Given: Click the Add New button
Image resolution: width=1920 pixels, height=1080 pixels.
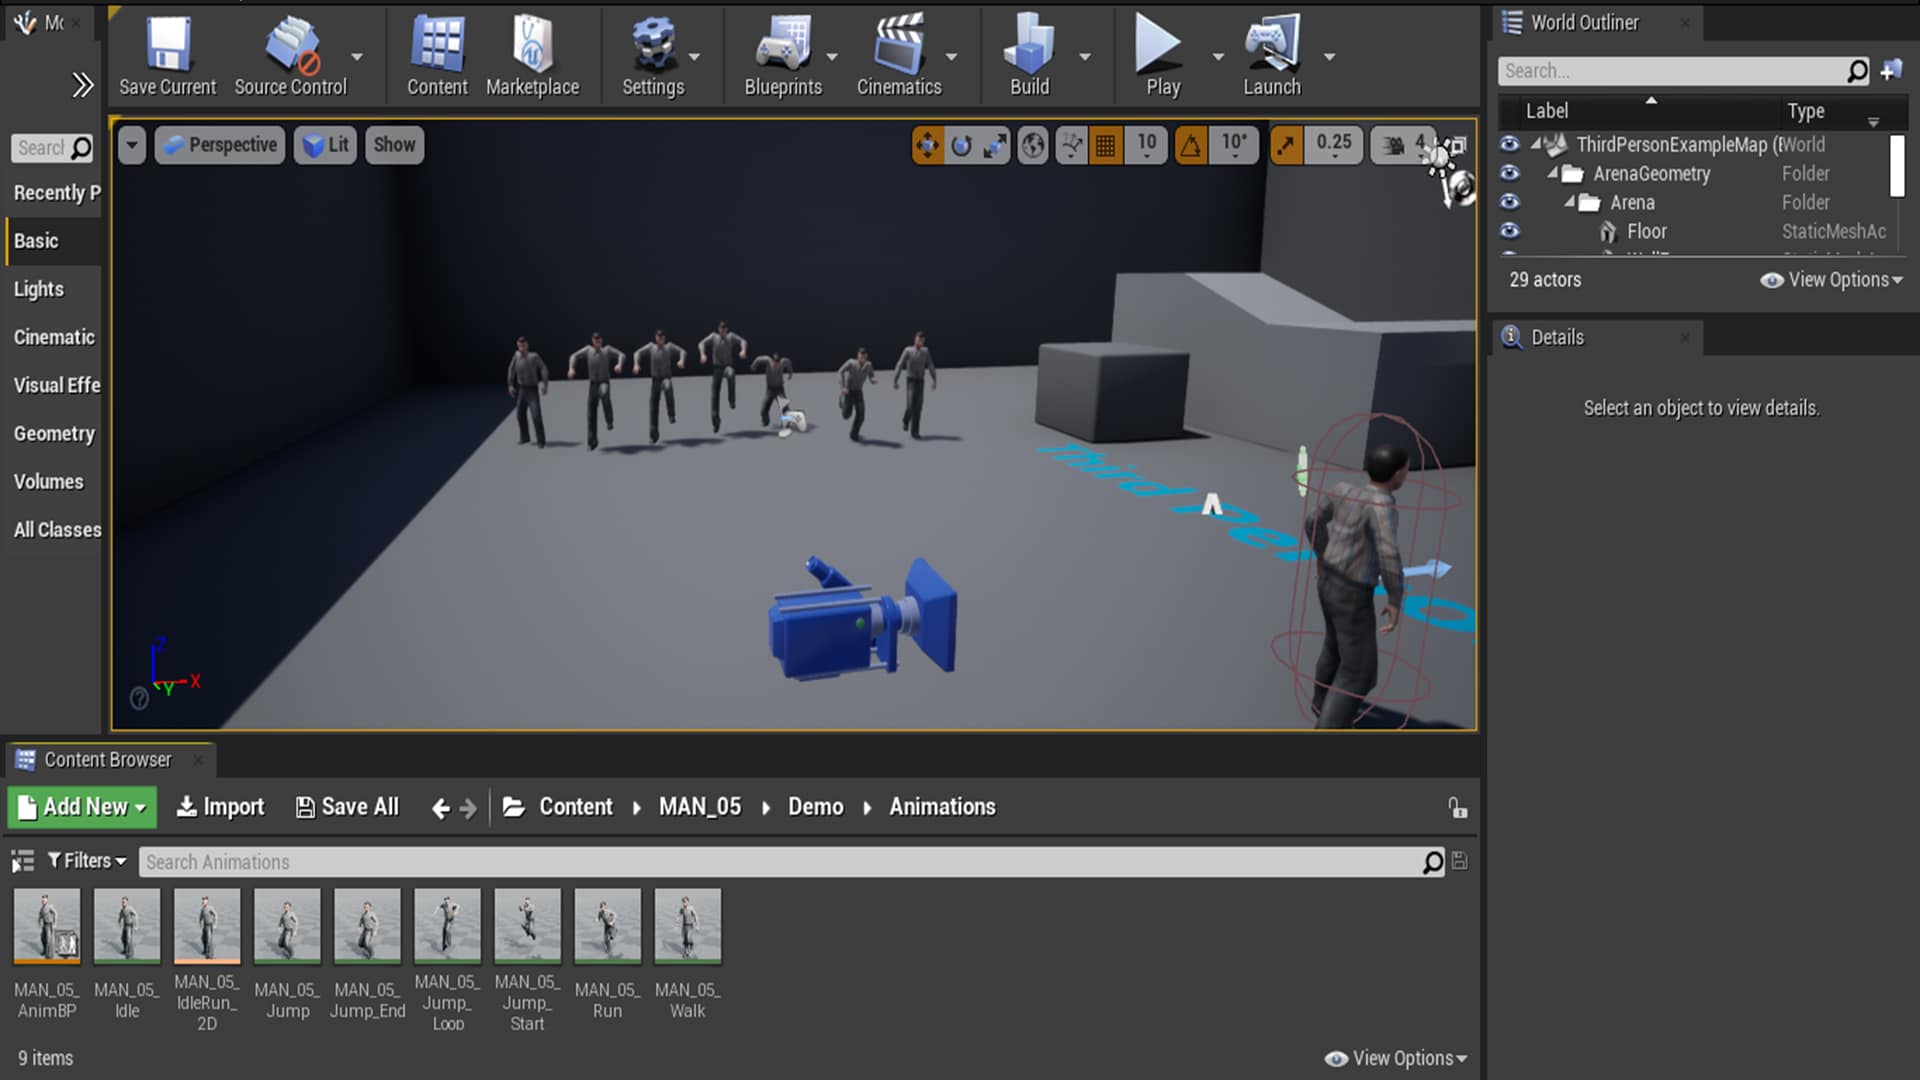Looking at the screenshot, I should [x=80, y=807].
